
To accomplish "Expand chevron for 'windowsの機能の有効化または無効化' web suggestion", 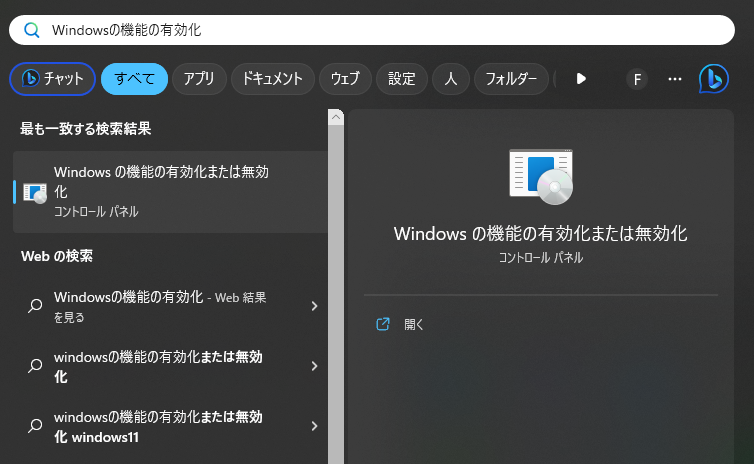I will coord(314,366).
